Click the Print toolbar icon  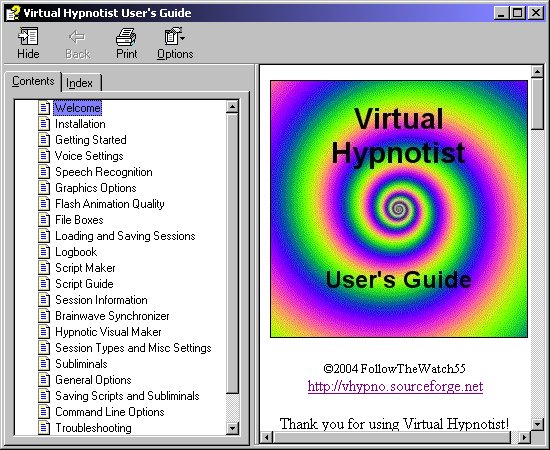point(126,37)
